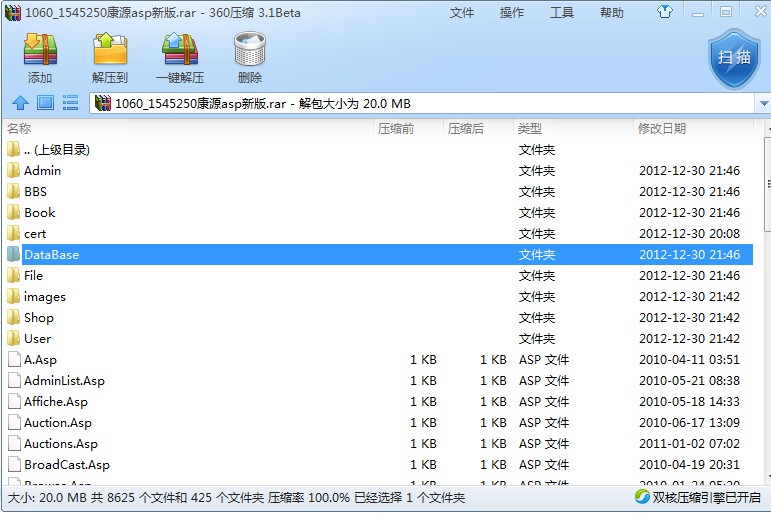Open the 工具 menu
Viewport: 771px width, 530px height.
pos(562,12)
